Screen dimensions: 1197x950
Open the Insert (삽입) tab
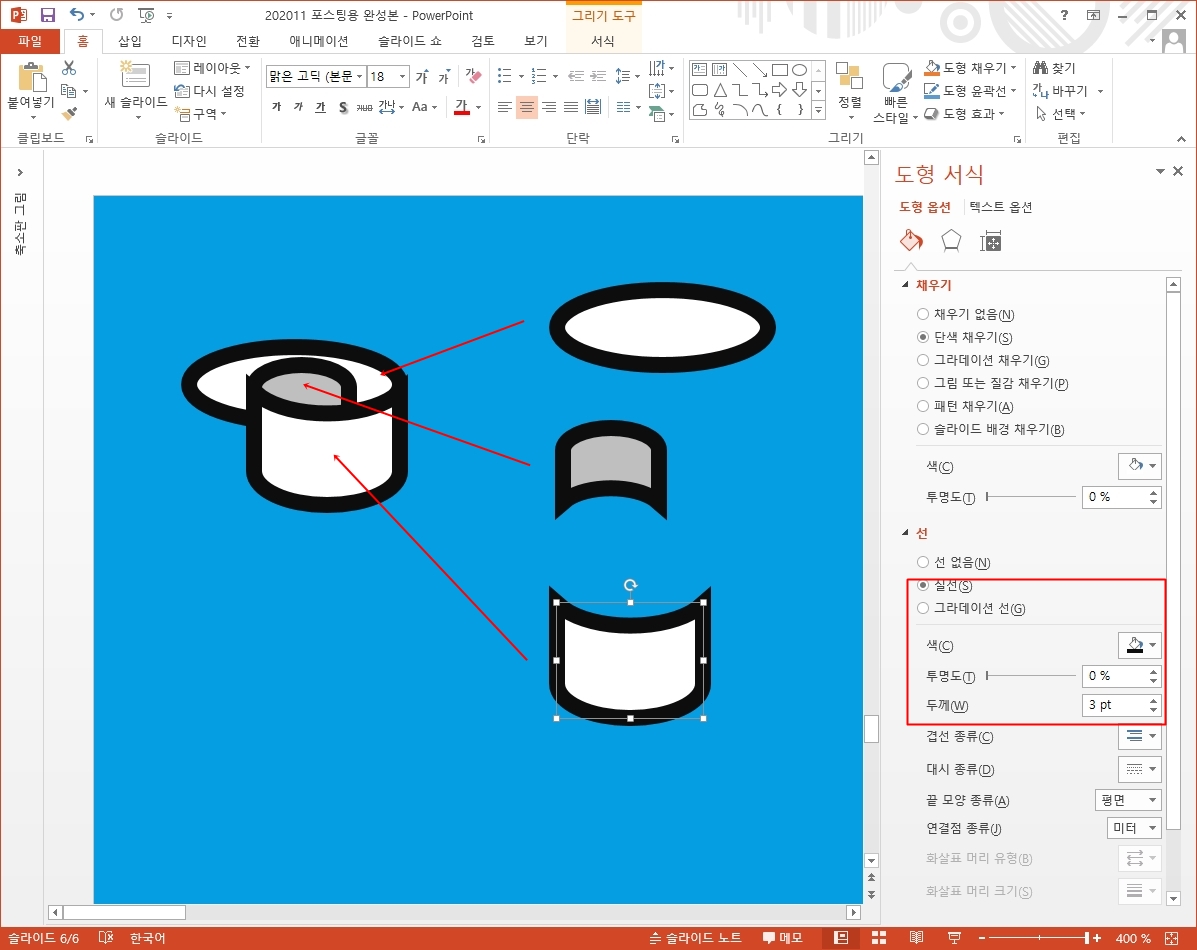pos(130,40)
